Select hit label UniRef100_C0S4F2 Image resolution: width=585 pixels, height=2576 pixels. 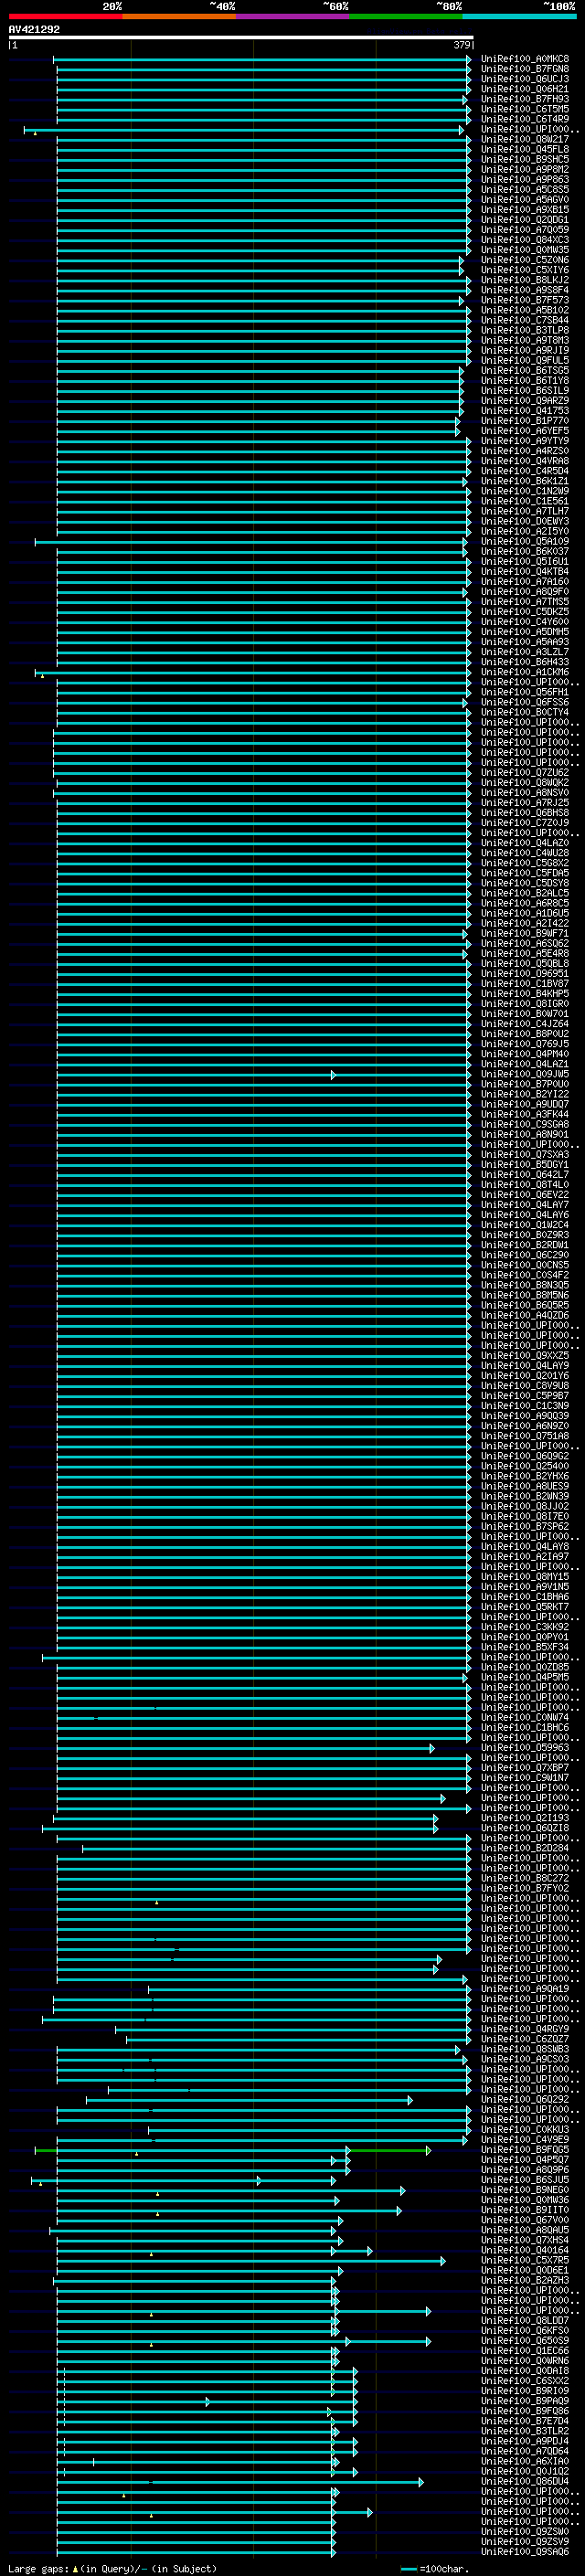point(525,1275)
